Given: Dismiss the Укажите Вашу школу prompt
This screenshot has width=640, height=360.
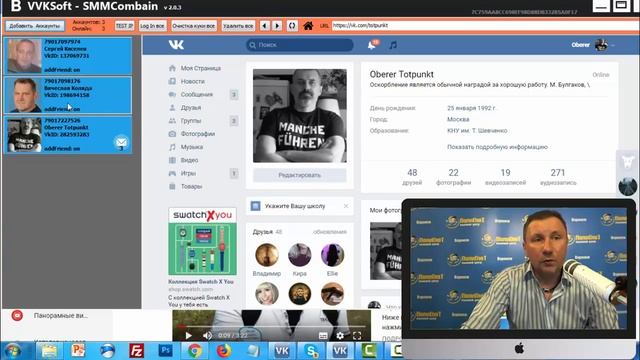Looking at the screenshot, I should [x=346, y=206].
